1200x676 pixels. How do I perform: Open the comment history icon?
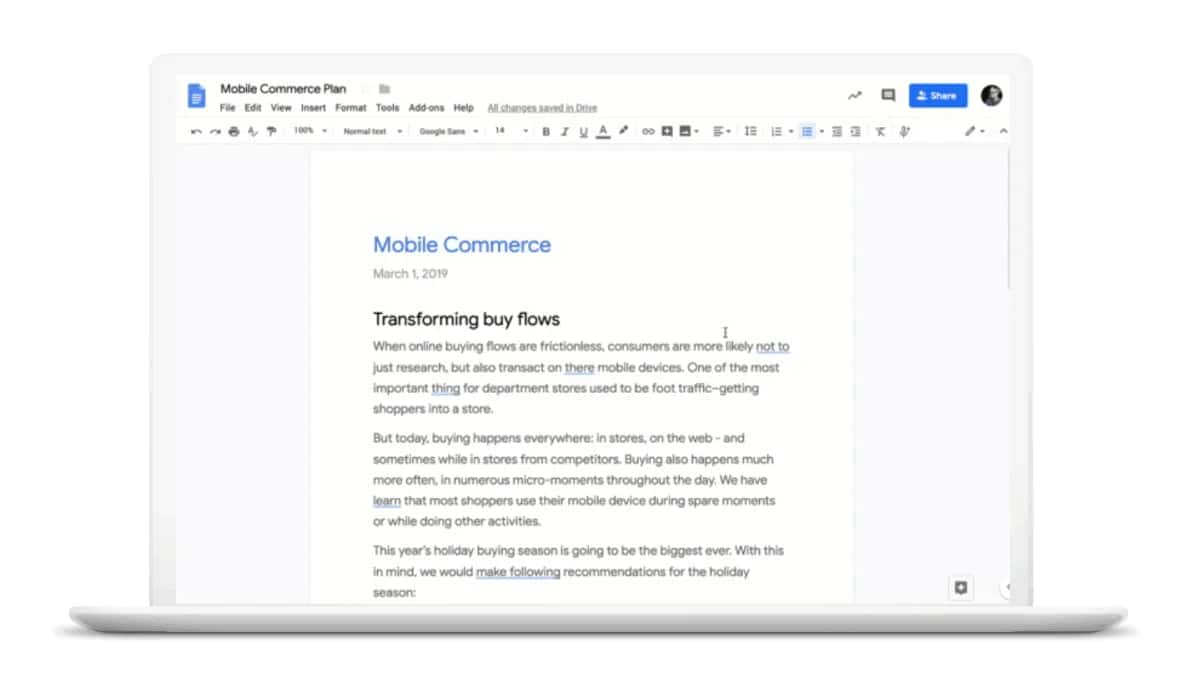pos(888,96)
